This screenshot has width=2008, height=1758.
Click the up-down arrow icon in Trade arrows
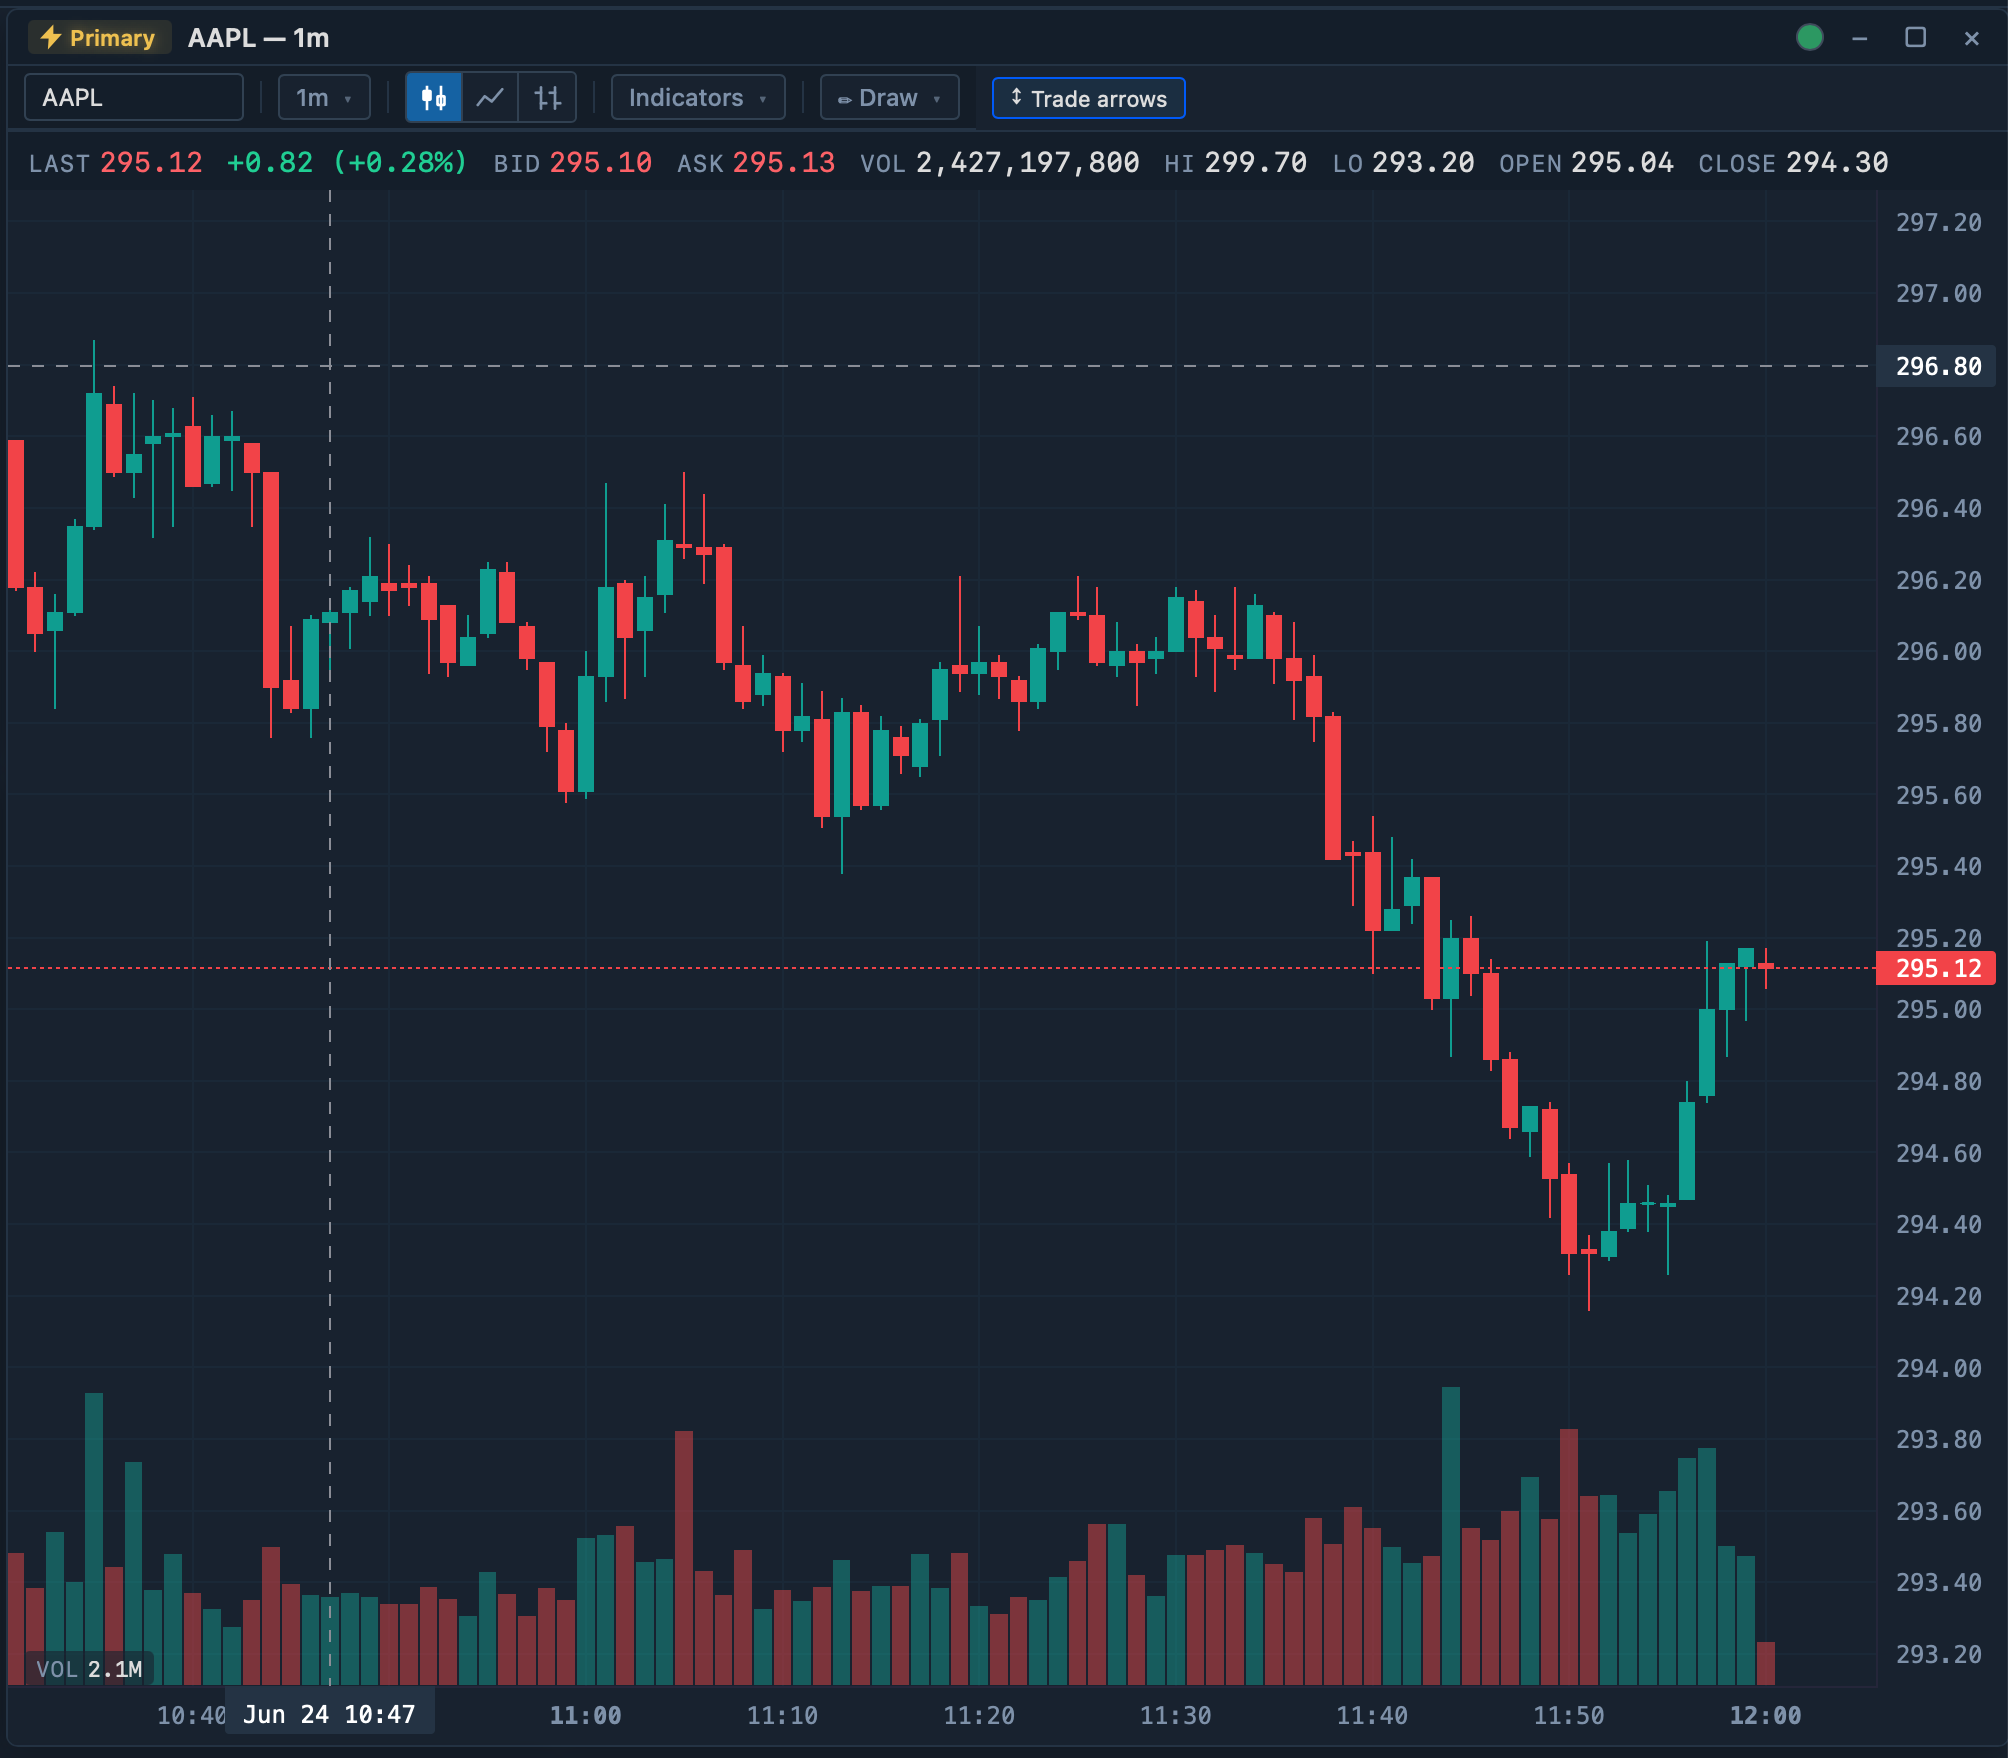1016,98
